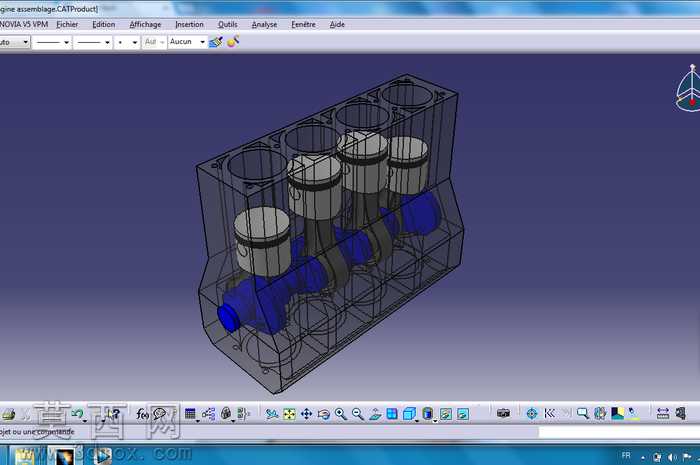Image resolution: width=700 pixels, height=465 pixels.
Task: Expand the quick view arrow
Action: coord(417,420)
